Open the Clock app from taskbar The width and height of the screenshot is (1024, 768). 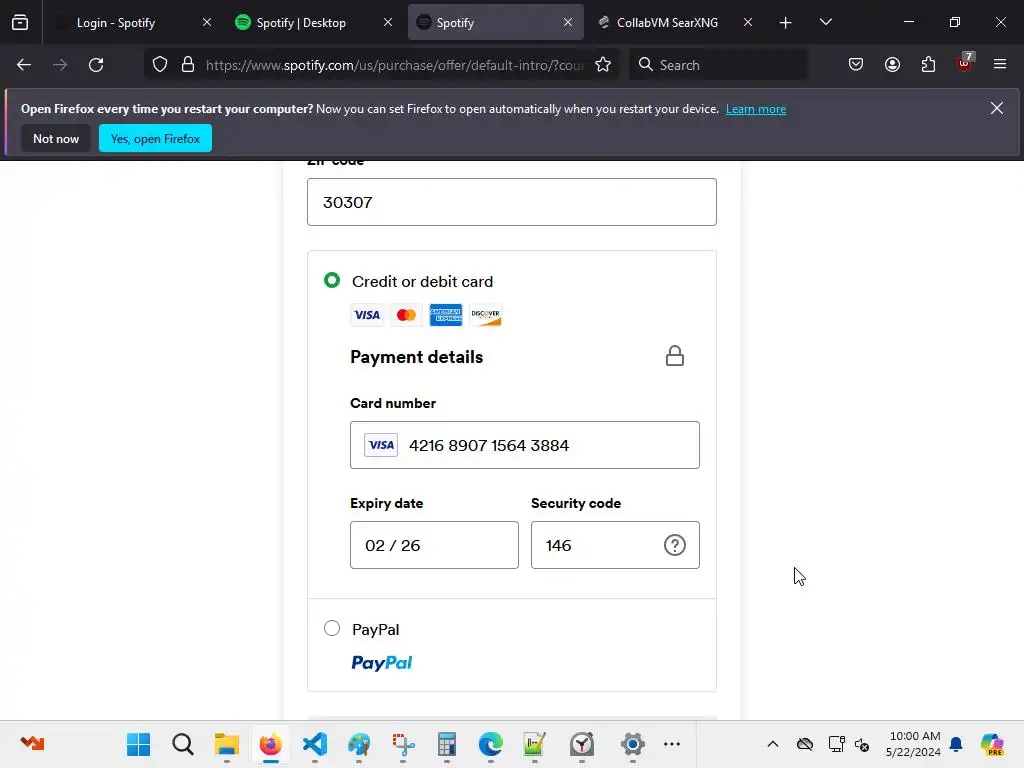tap(581, 744)
